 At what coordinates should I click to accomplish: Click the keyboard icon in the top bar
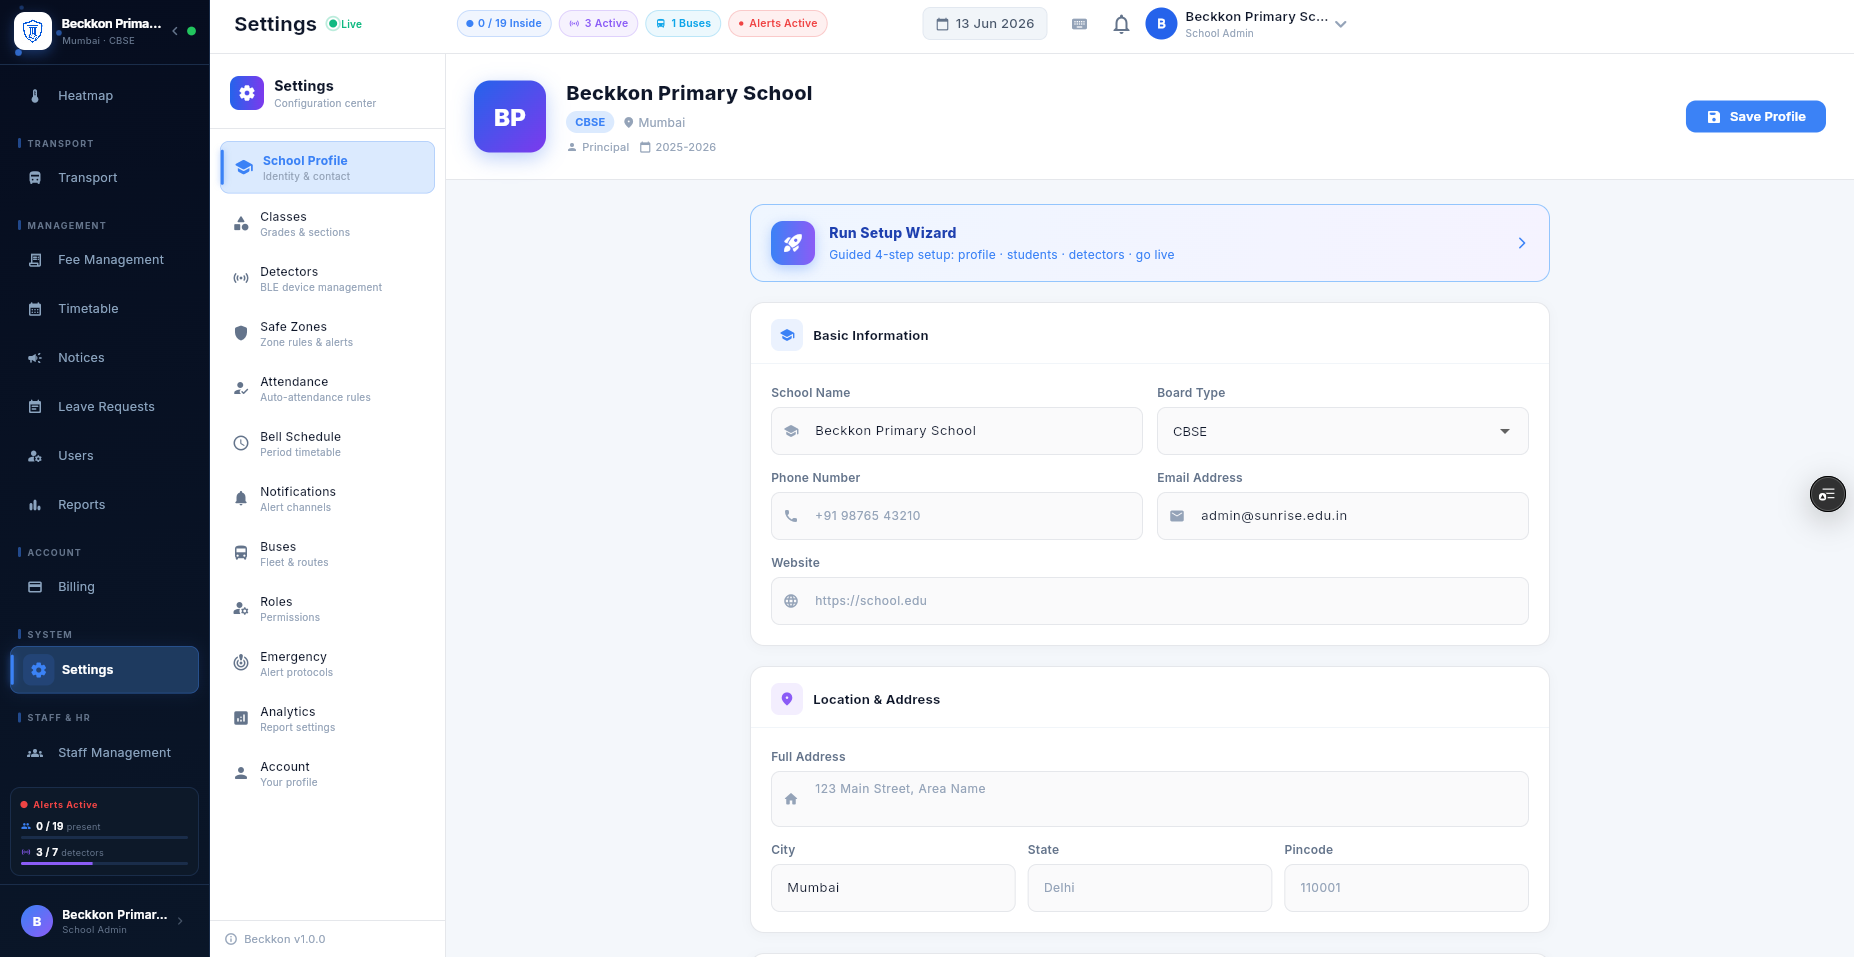pos(1079,24)
